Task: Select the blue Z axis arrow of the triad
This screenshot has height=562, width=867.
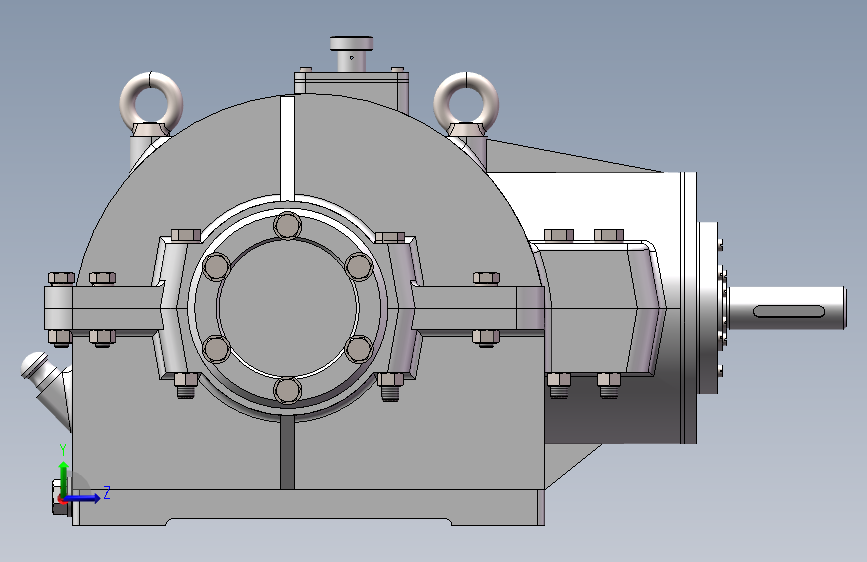Action: click(x=83, y=498)
